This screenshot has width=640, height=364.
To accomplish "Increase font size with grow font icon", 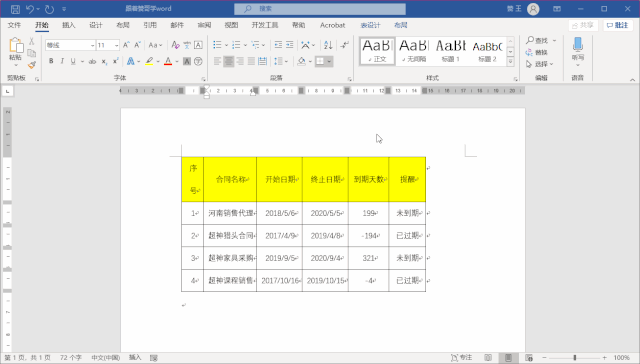I will point(126,45).
